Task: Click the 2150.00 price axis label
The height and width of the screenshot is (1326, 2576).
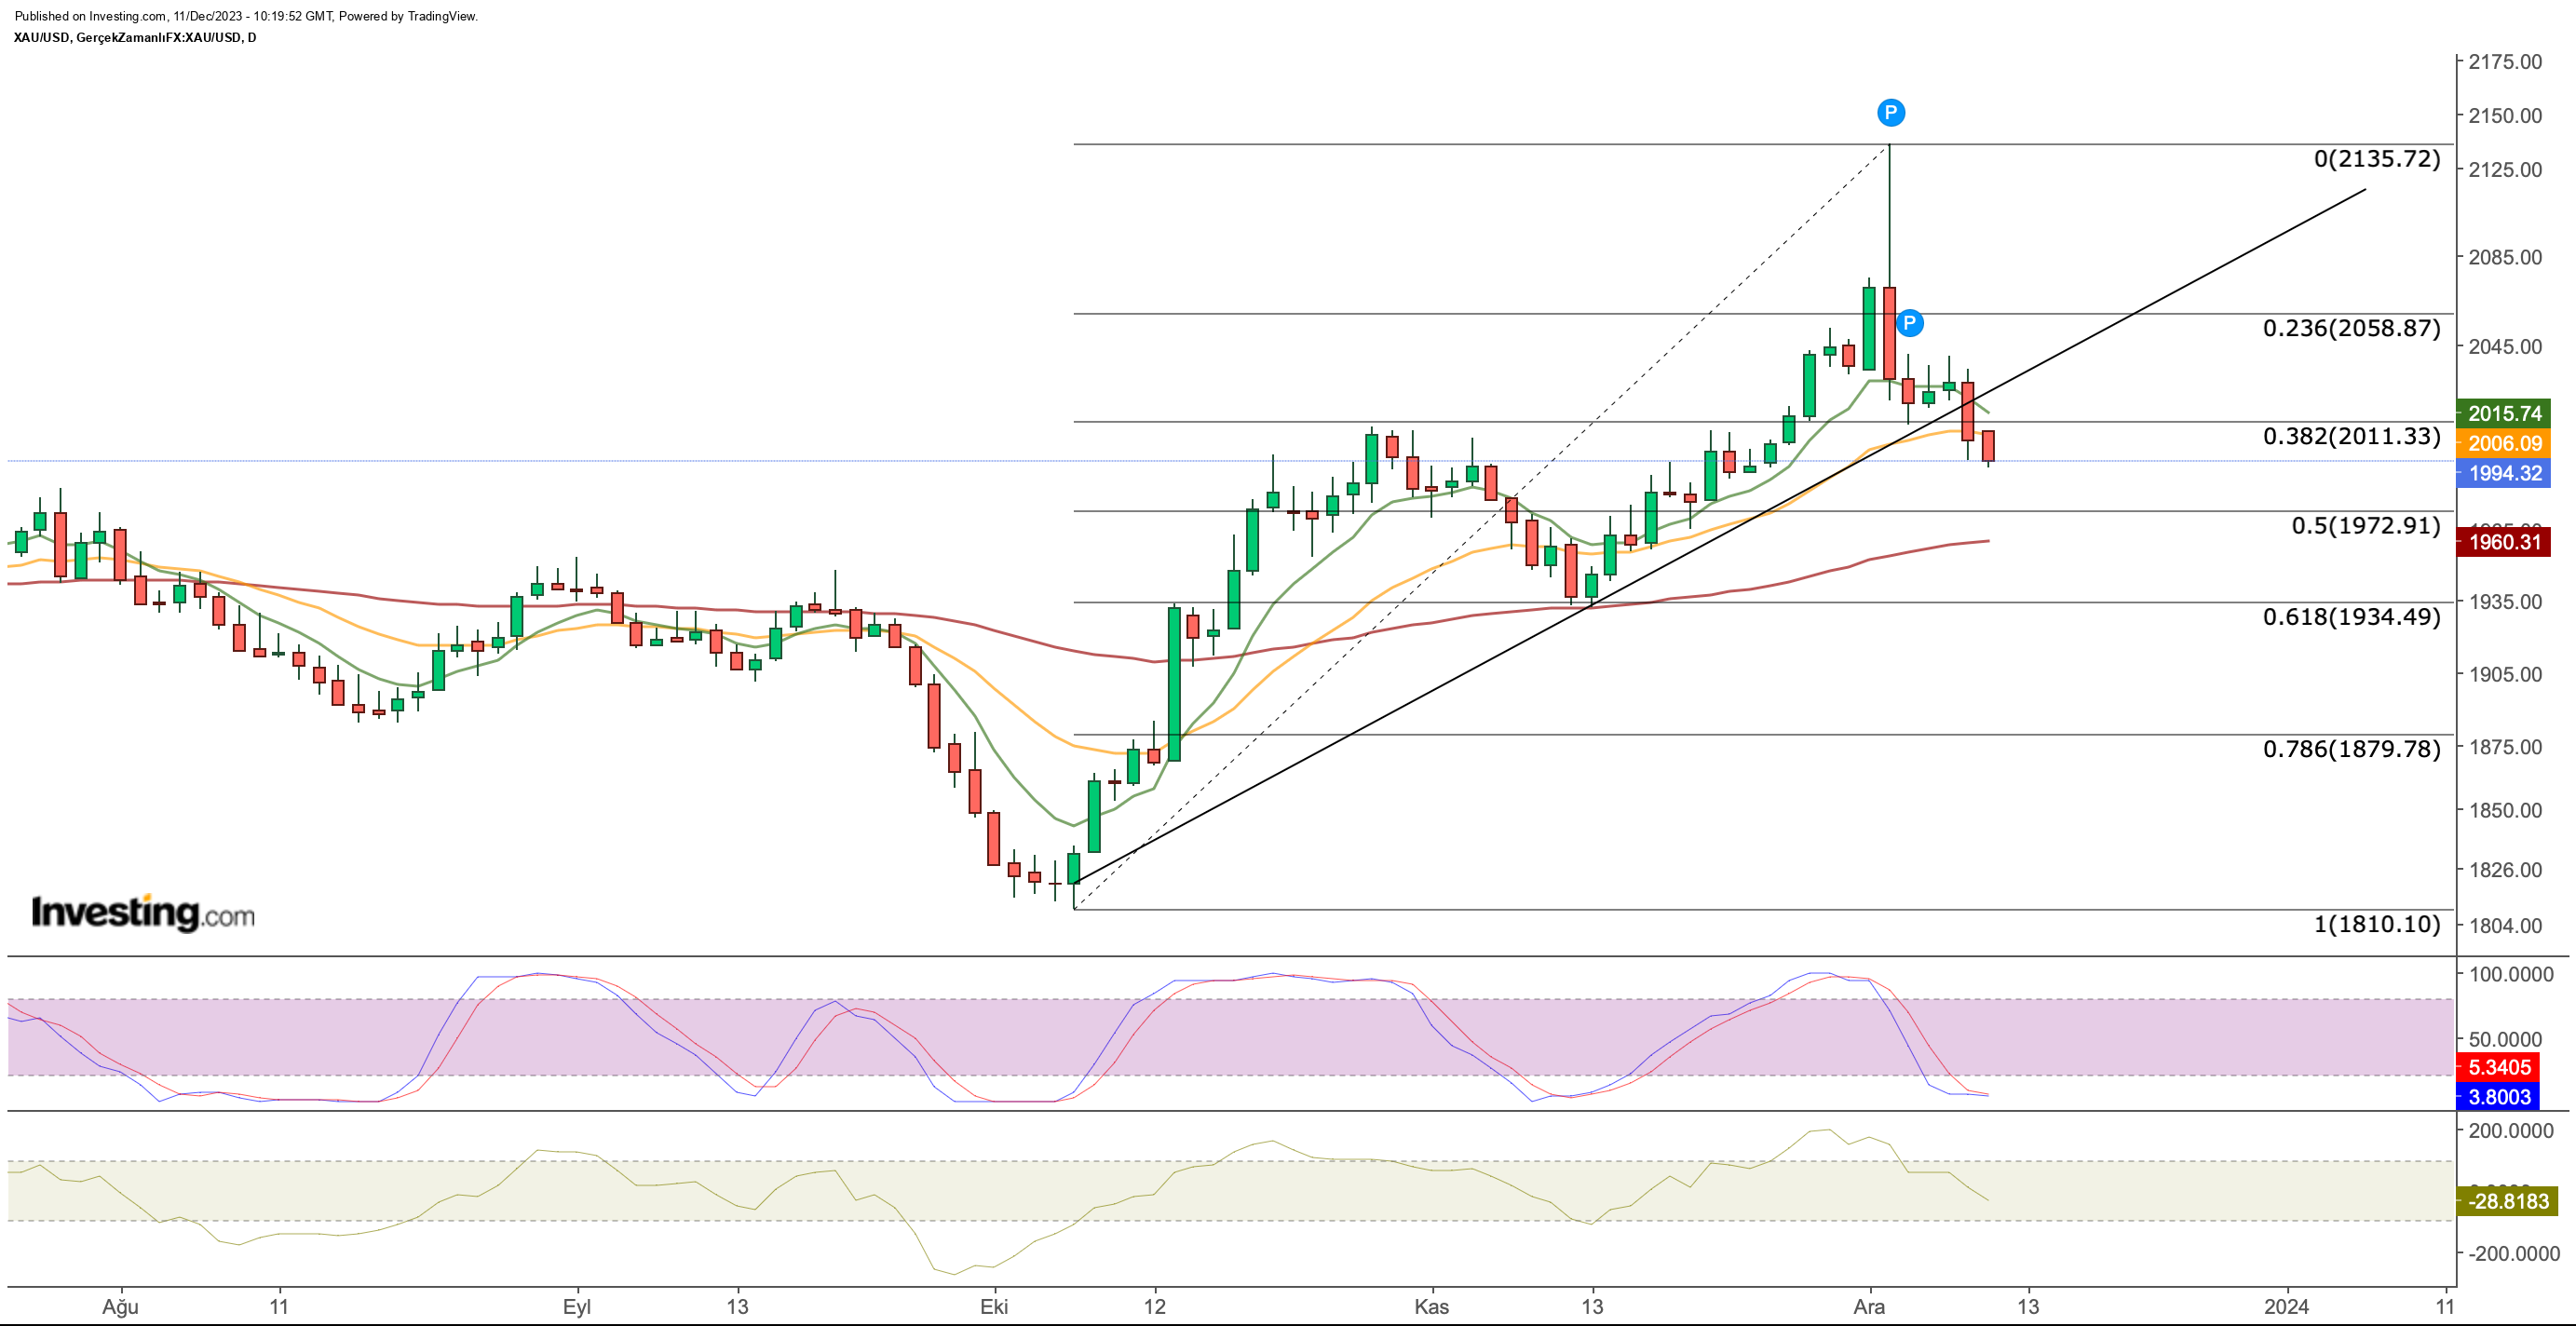Action: coord(2505,116)
